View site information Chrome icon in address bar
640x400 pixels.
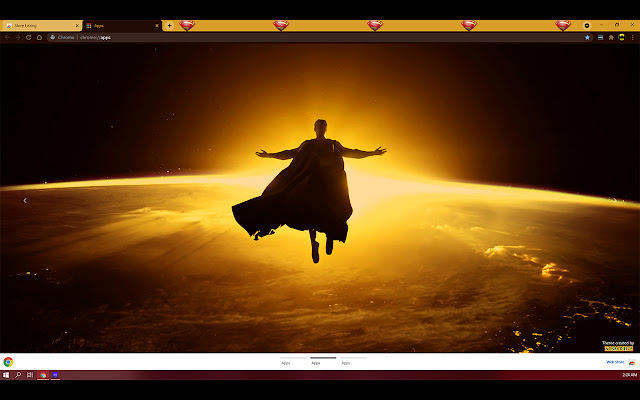53,37
